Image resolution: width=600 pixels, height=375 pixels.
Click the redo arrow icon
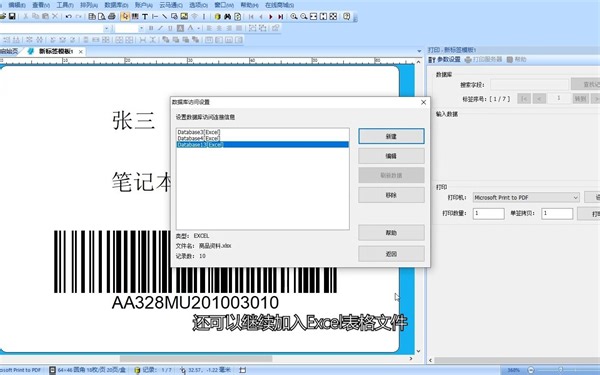pyautogui.click(x=78, y=16)
